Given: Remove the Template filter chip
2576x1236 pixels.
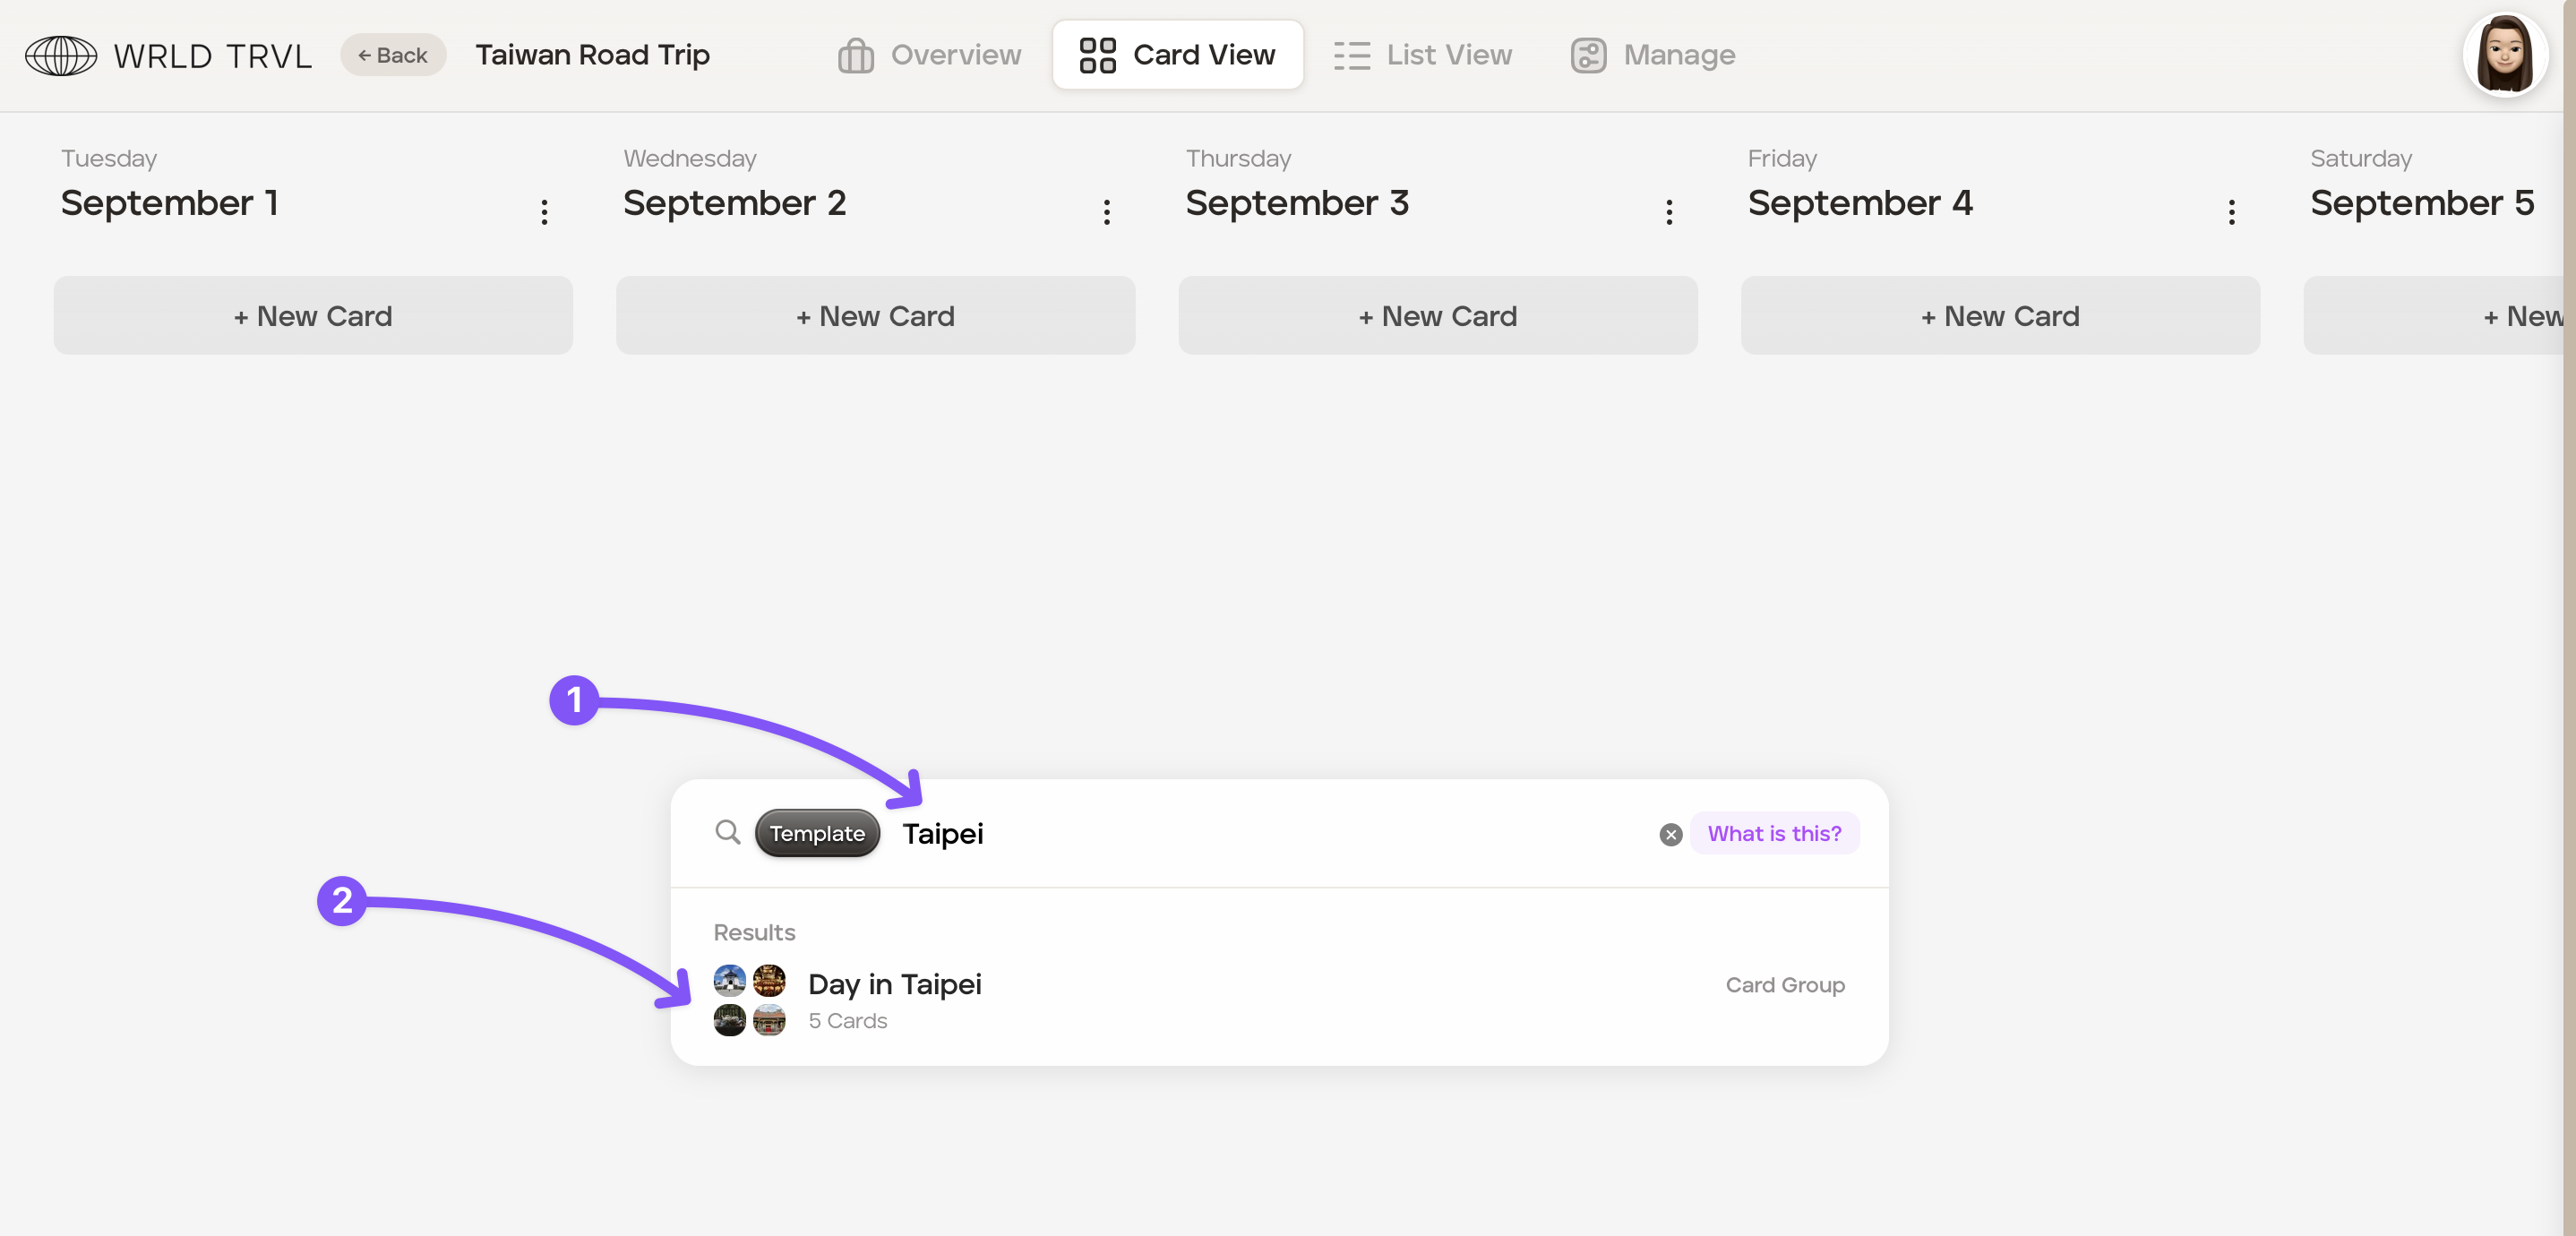Looking at the screenshot, I should tap(817, 834).
